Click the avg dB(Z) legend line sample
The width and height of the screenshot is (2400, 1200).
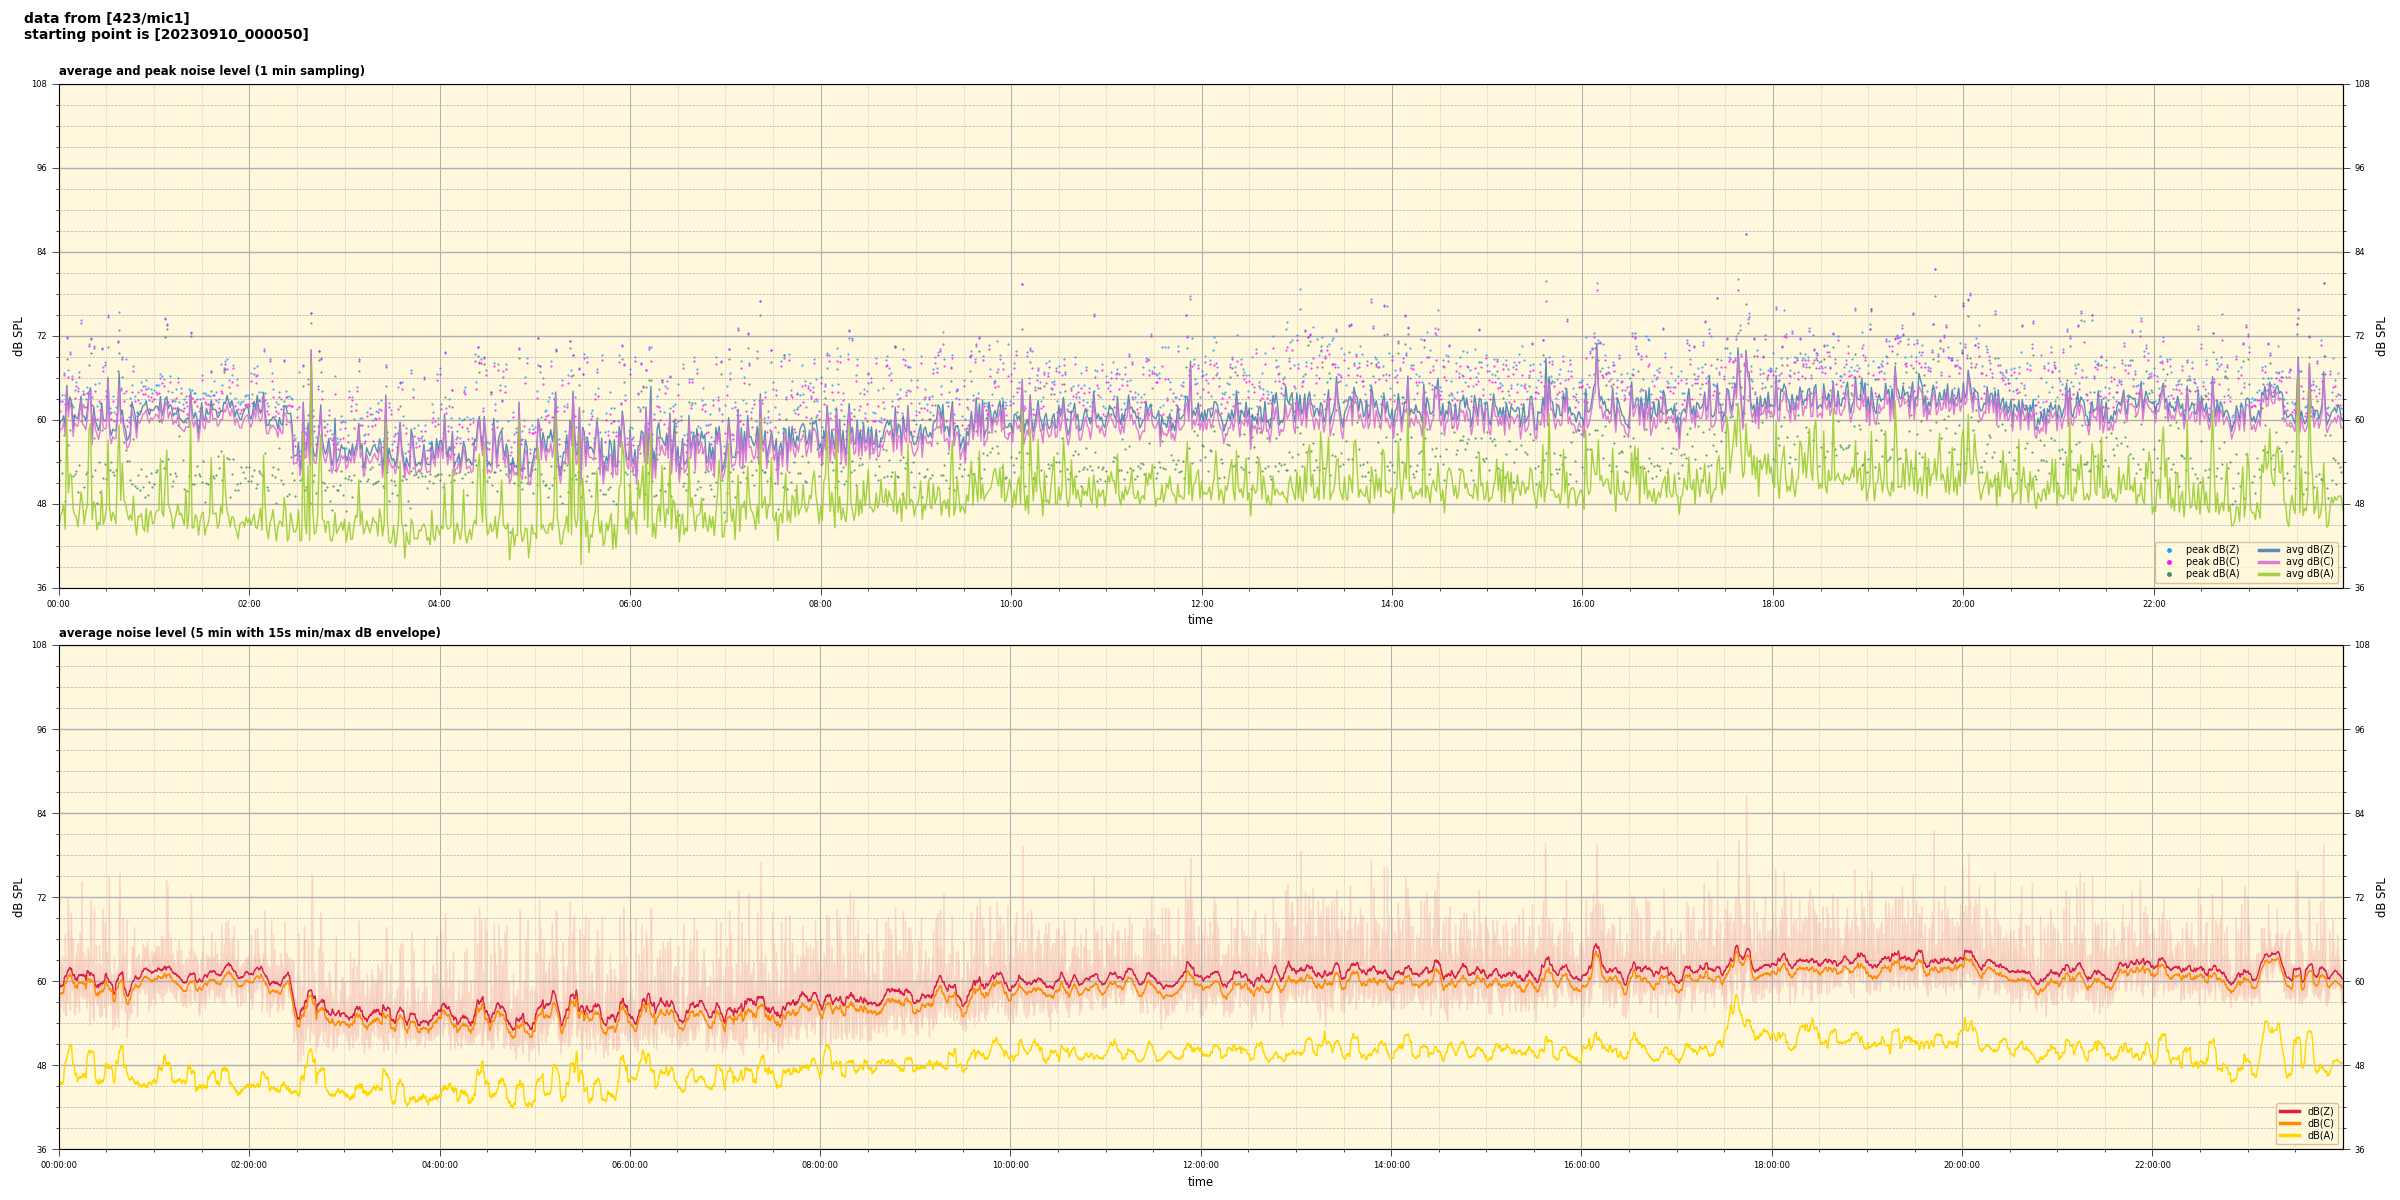point(2268,550)
